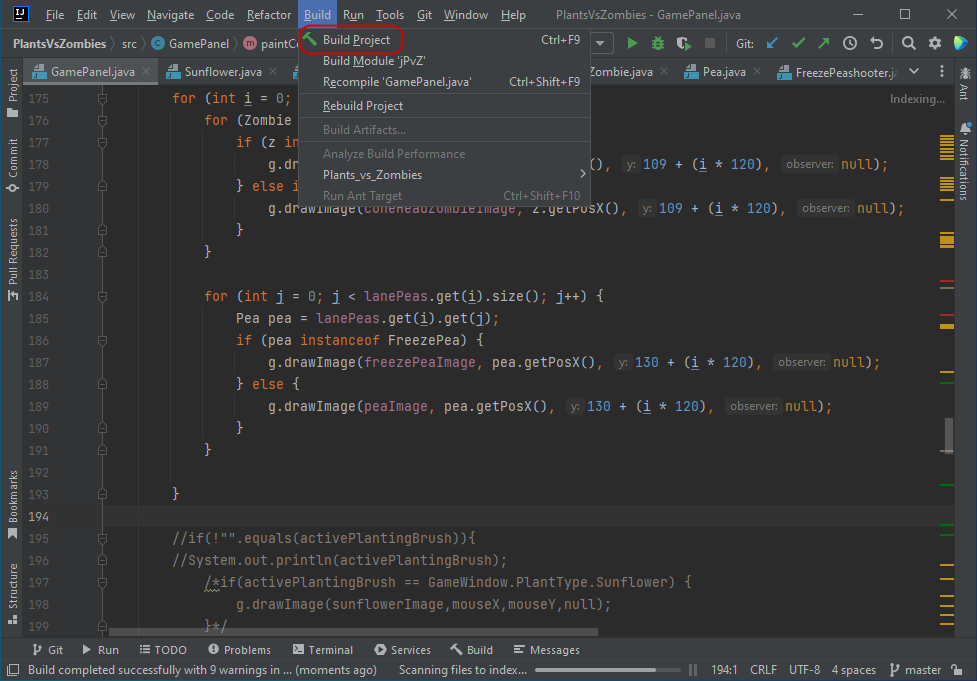Show hidden editor tabs dropdown

point(914,72)
